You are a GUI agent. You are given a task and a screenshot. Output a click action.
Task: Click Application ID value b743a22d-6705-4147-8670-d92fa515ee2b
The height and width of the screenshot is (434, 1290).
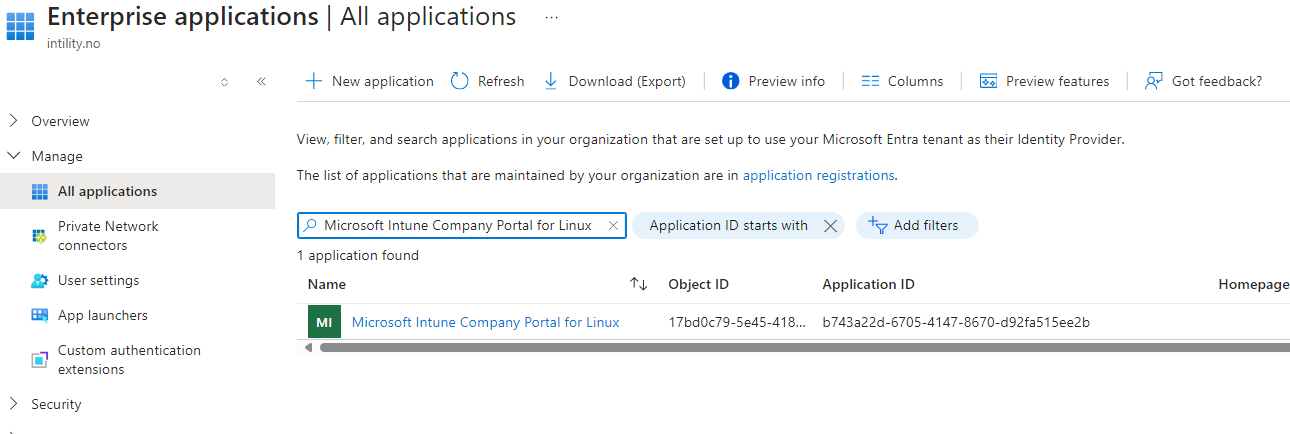coord(956,322)
